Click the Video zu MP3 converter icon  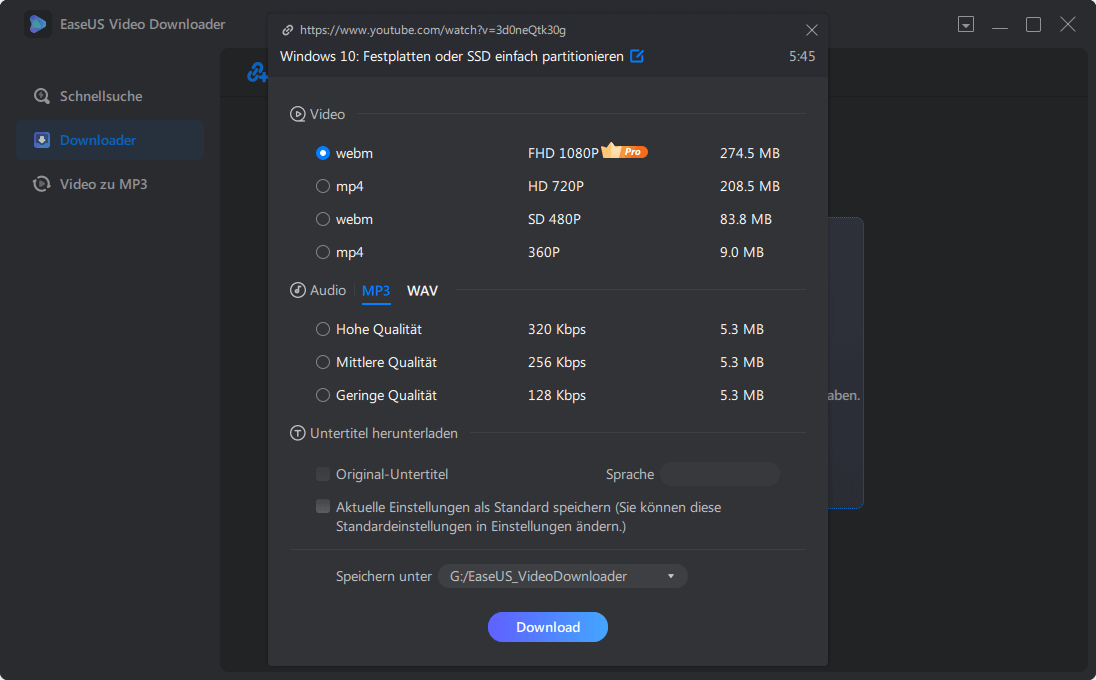coord(42,185)
